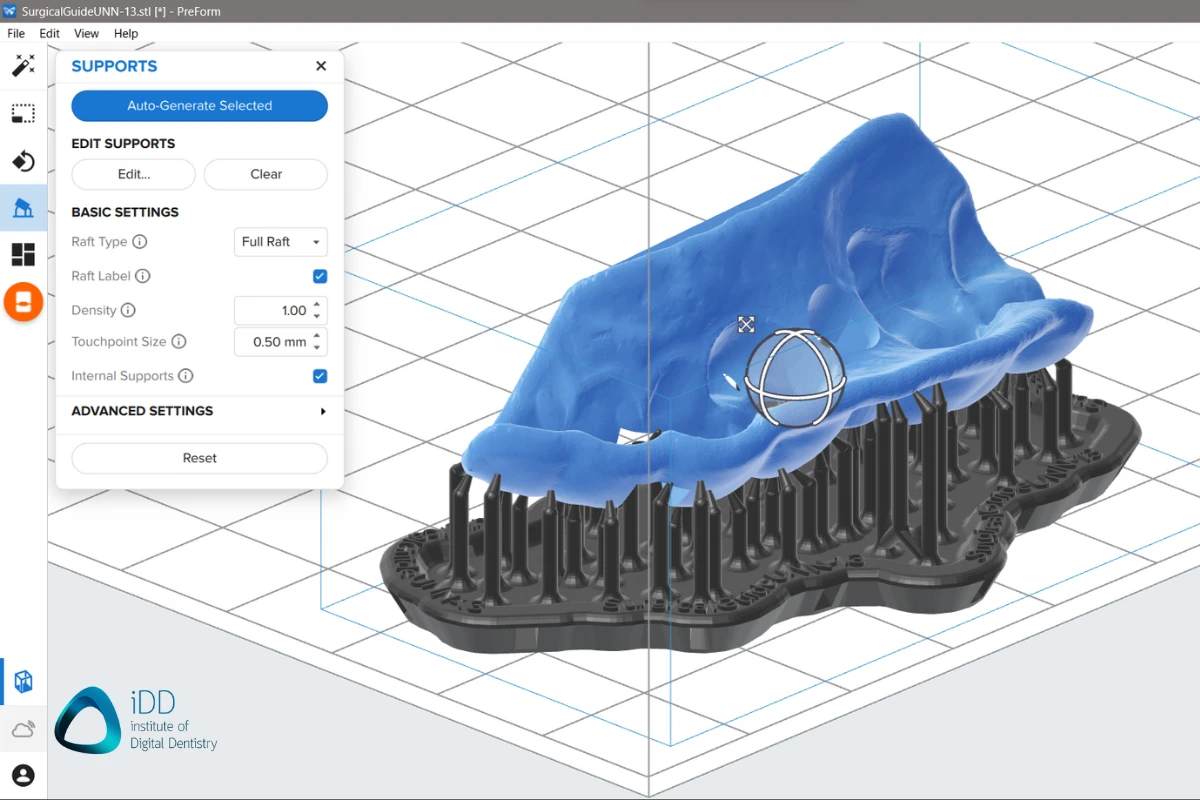
Task: Click the job/model cube icon
Action: click(x=23, y=682)
